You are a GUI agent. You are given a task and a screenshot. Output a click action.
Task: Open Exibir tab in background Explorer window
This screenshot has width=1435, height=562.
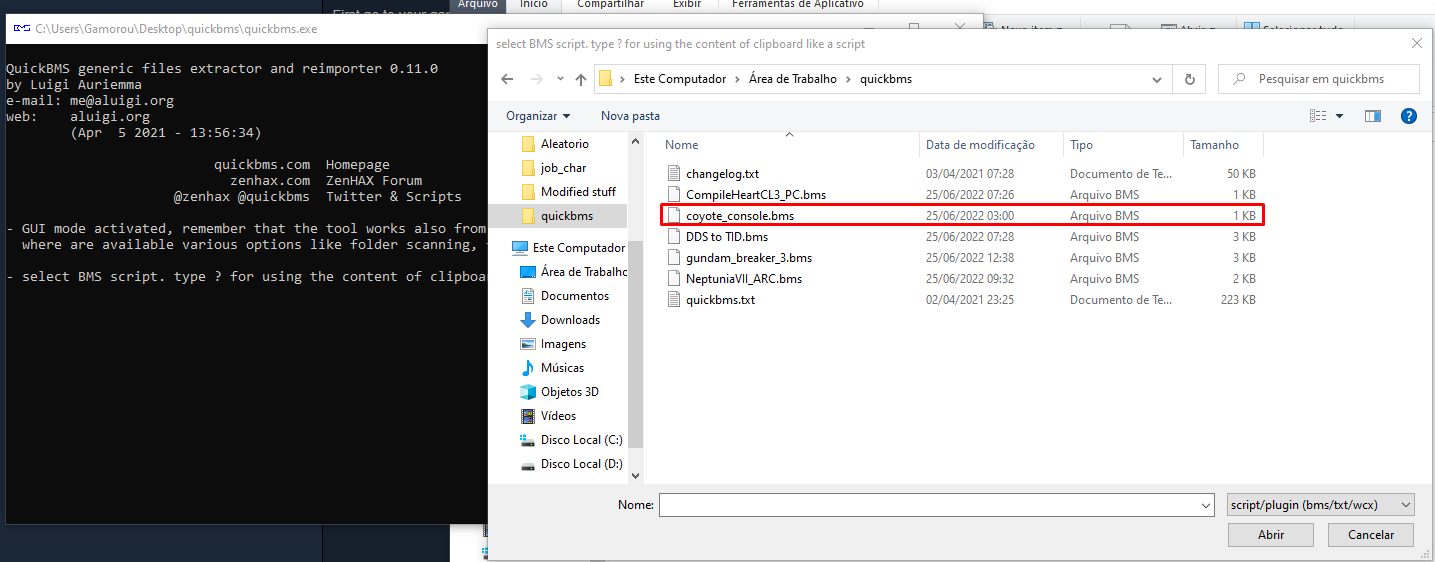[686, 4]
